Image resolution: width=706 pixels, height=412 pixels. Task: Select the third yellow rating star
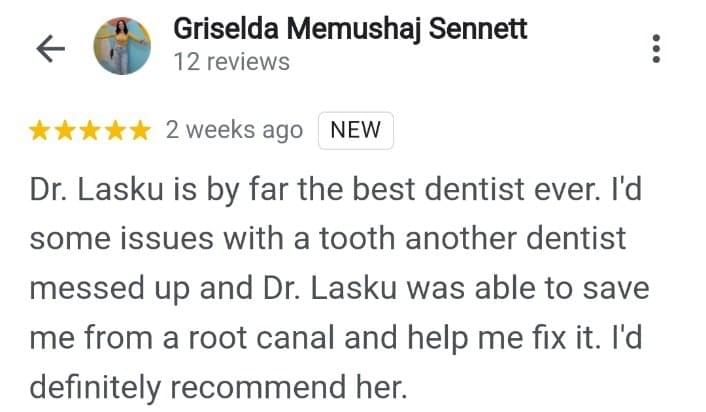91,131
